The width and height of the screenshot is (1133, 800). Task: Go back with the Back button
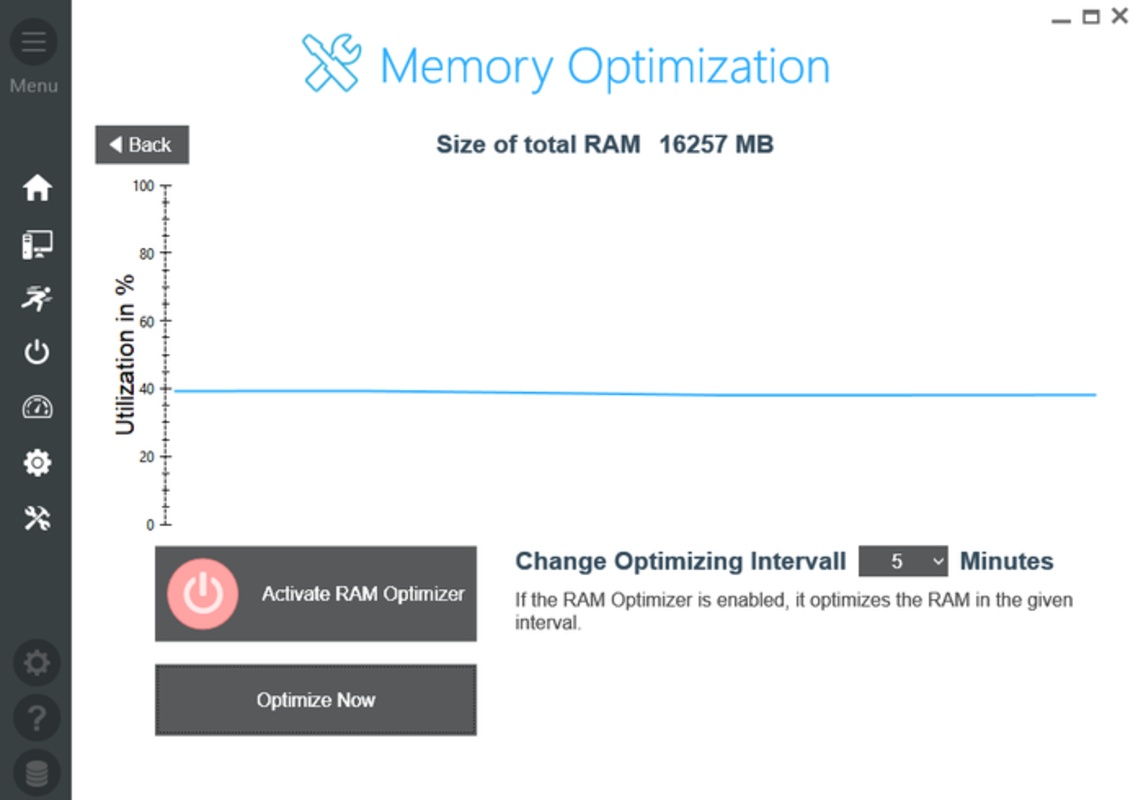point(142,145)
